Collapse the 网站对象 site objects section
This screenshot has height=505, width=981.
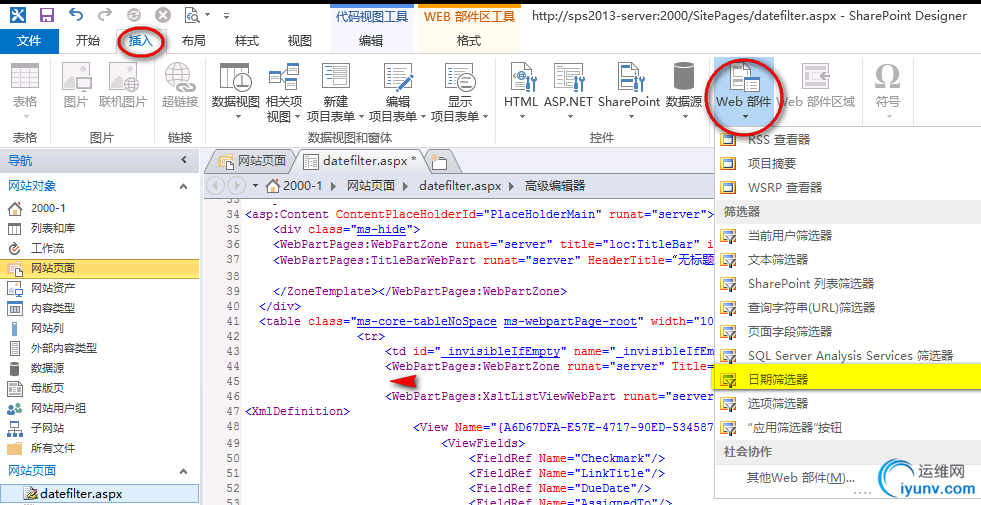(x=183, y=186)
